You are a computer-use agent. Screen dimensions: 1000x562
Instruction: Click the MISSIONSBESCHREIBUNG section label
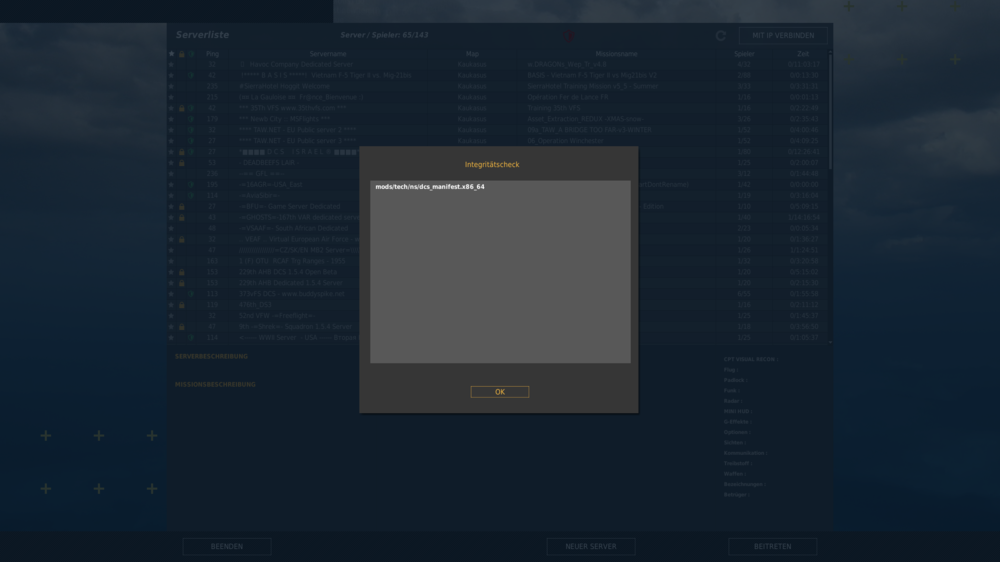coord(215,385)
